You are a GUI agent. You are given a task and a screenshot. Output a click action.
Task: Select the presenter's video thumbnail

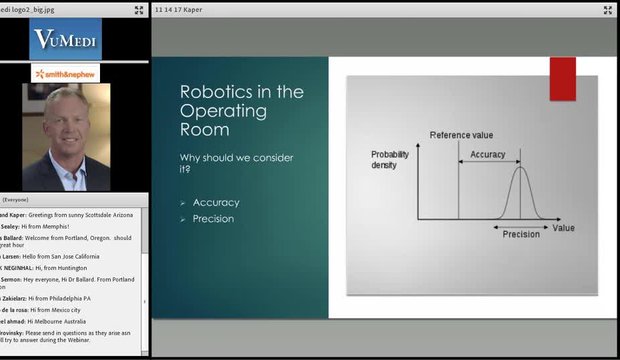coord(66,137)
